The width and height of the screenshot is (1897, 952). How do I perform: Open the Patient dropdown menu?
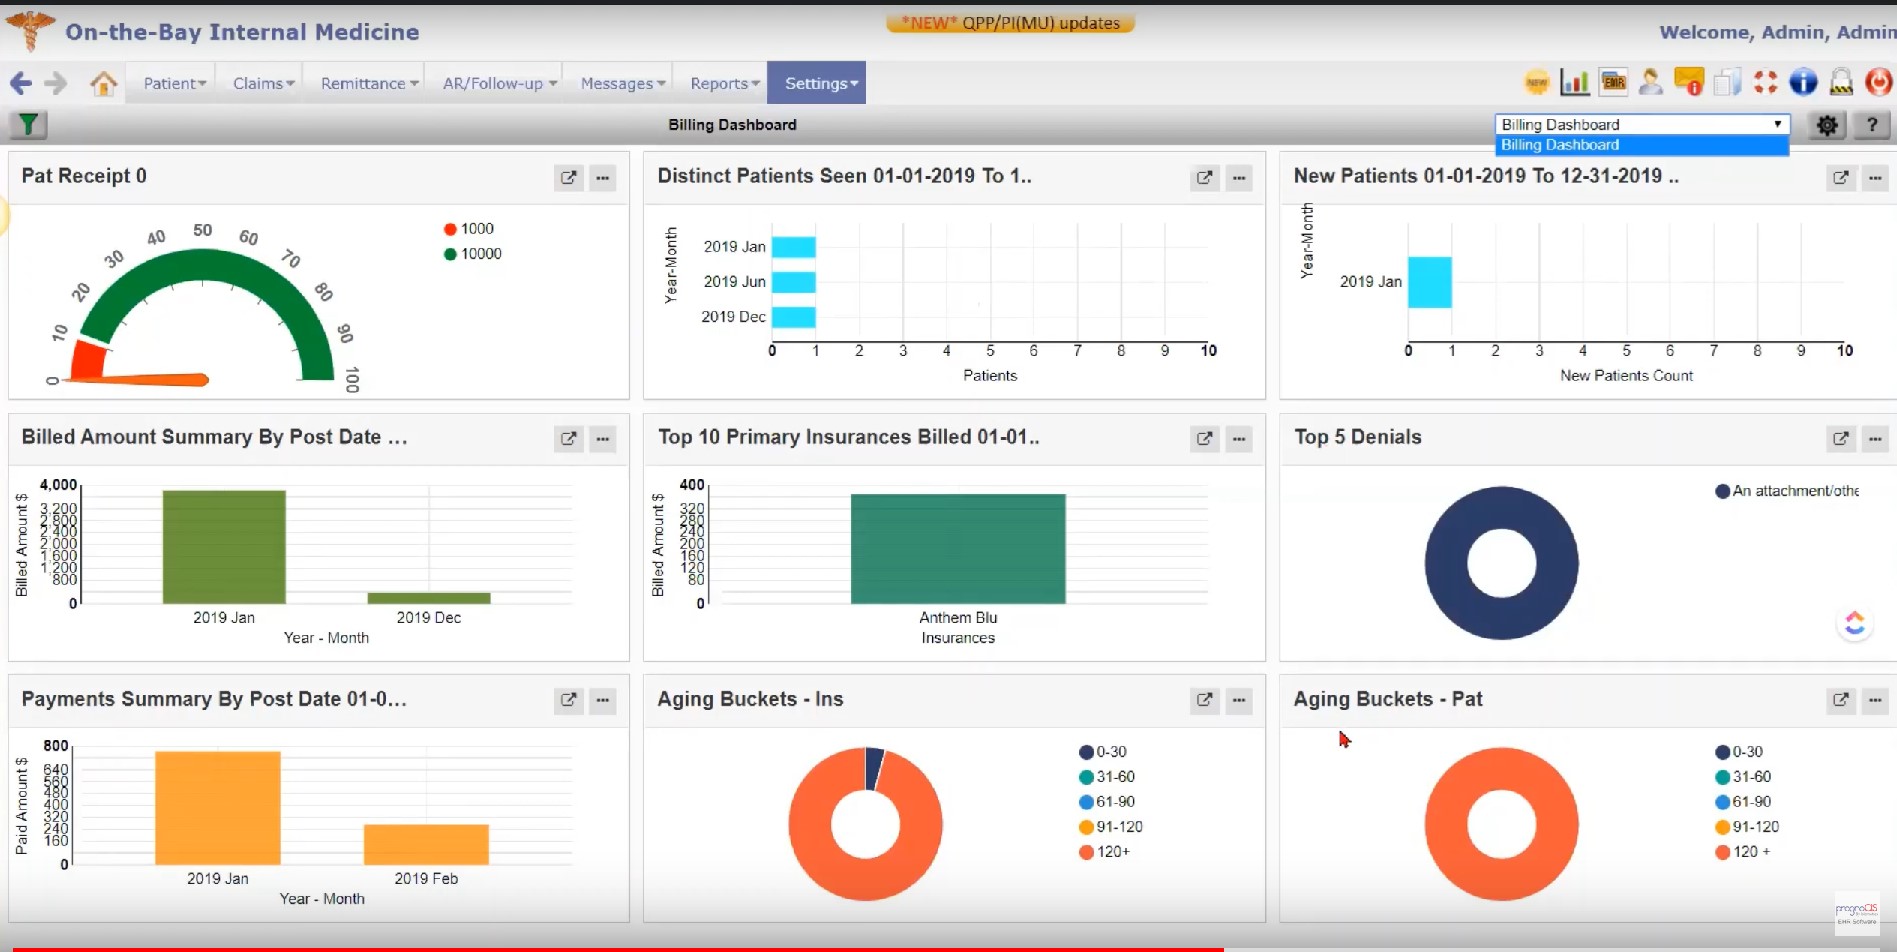(172, 83)
